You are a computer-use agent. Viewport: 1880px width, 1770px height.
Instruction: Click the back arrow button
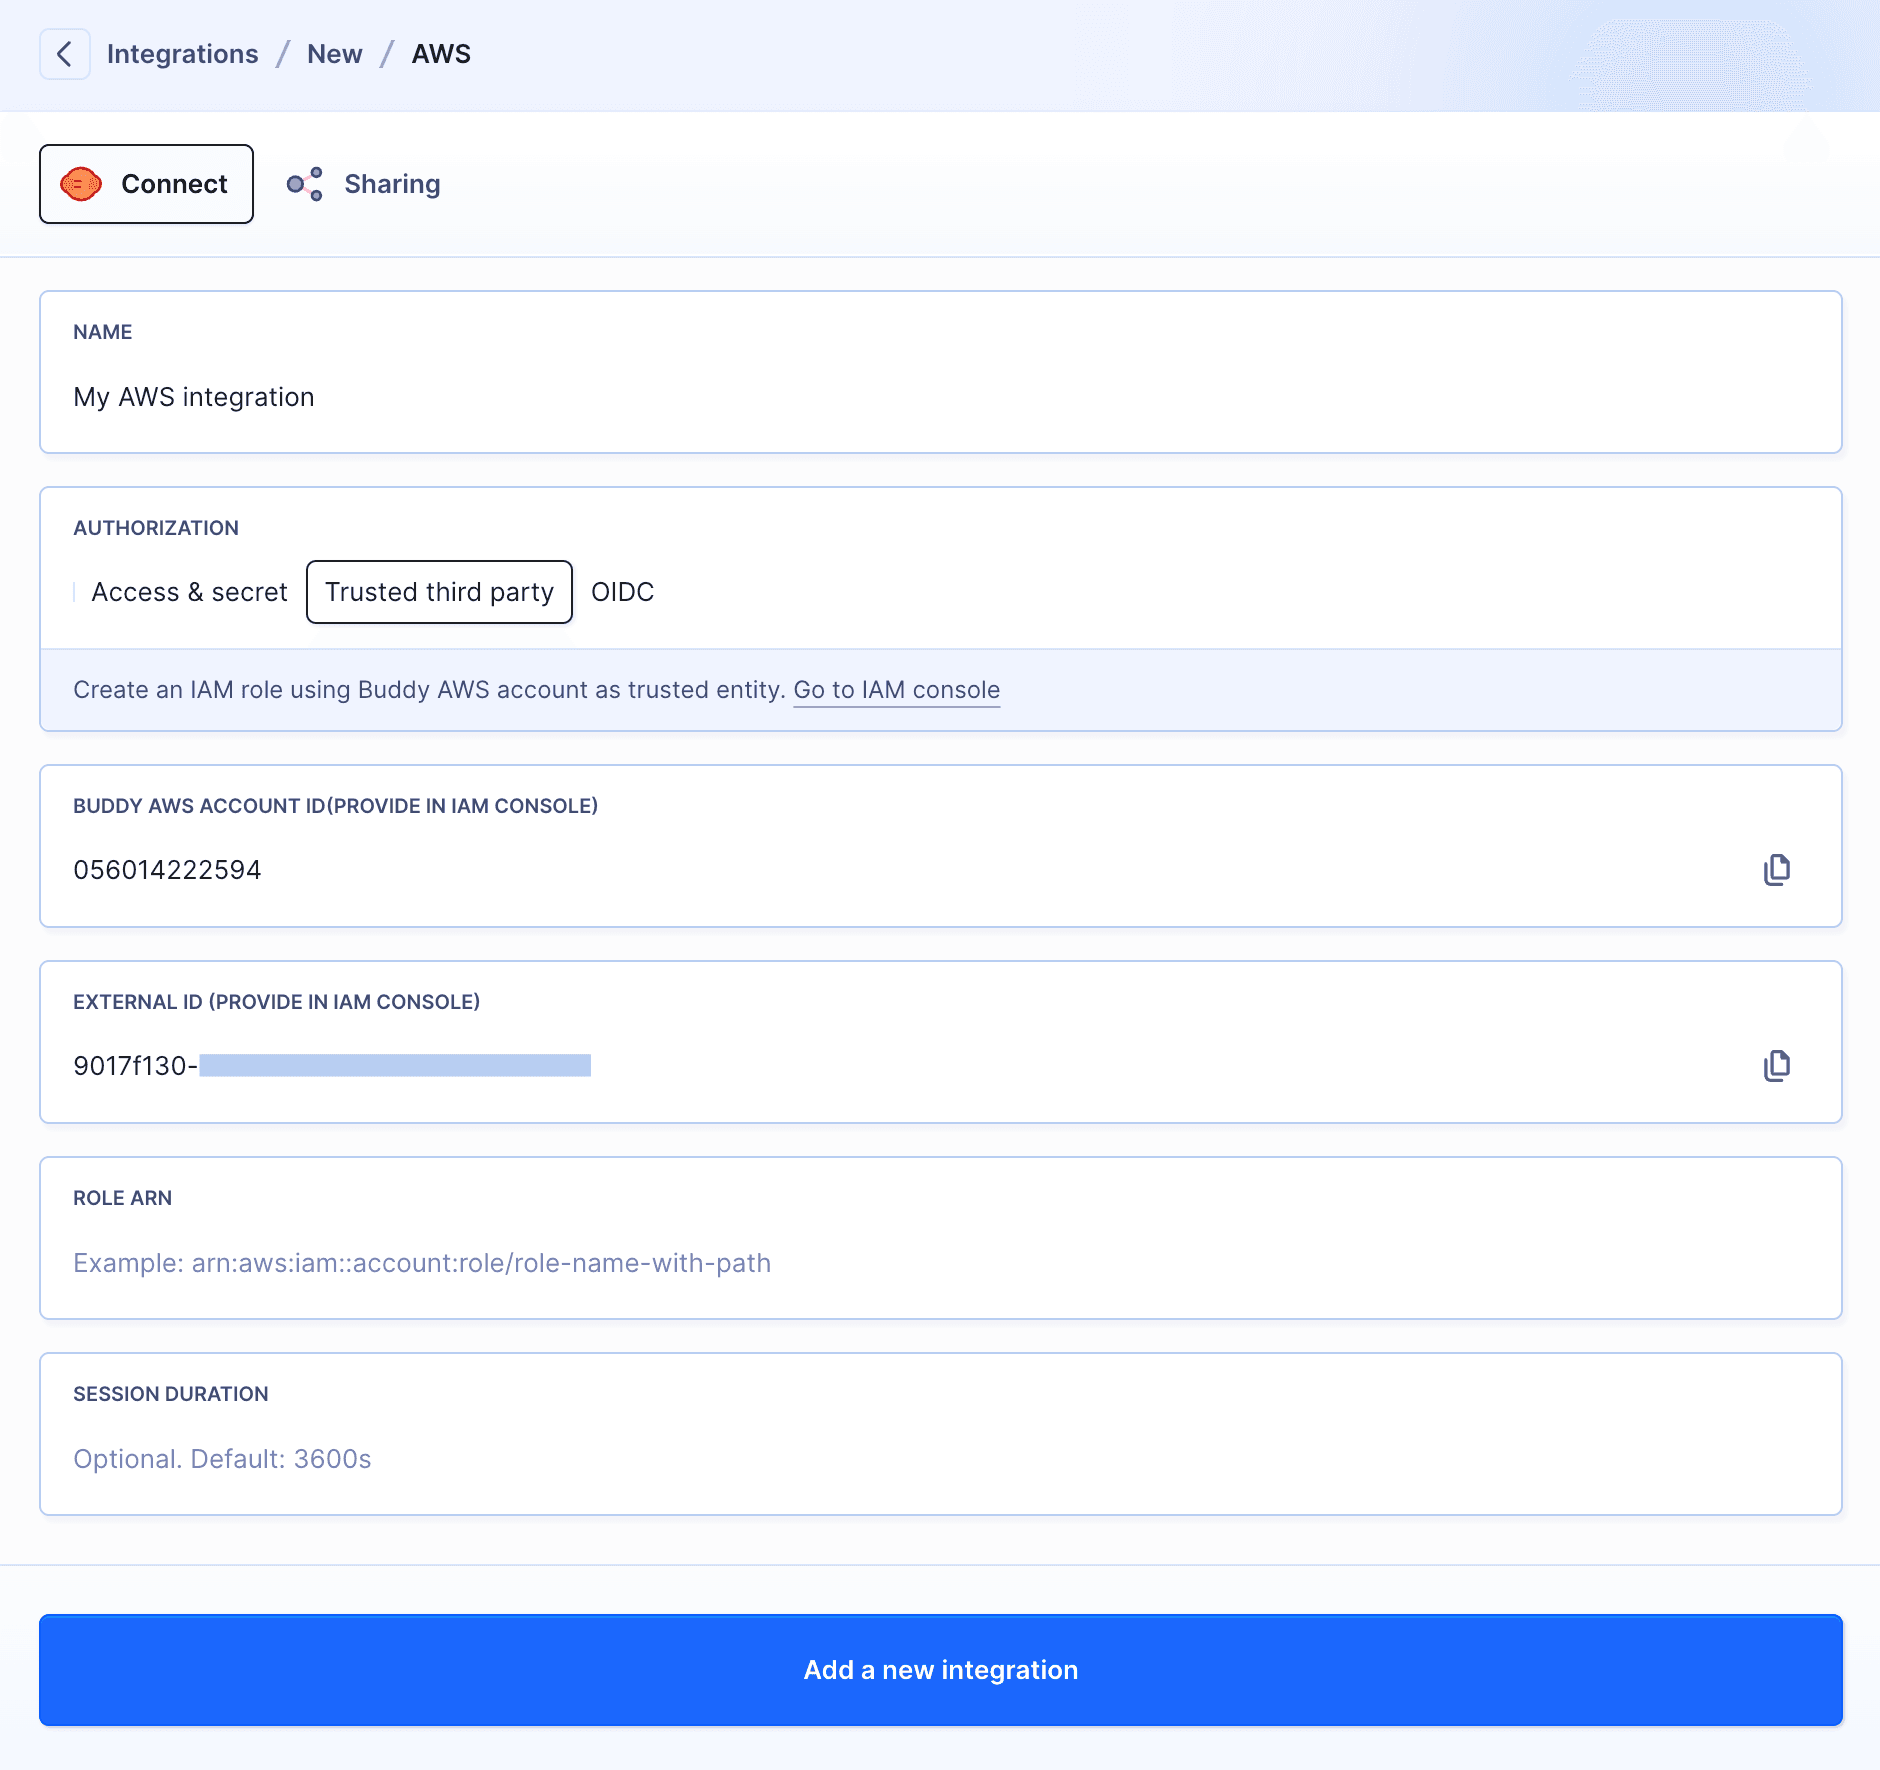[65, 54]
